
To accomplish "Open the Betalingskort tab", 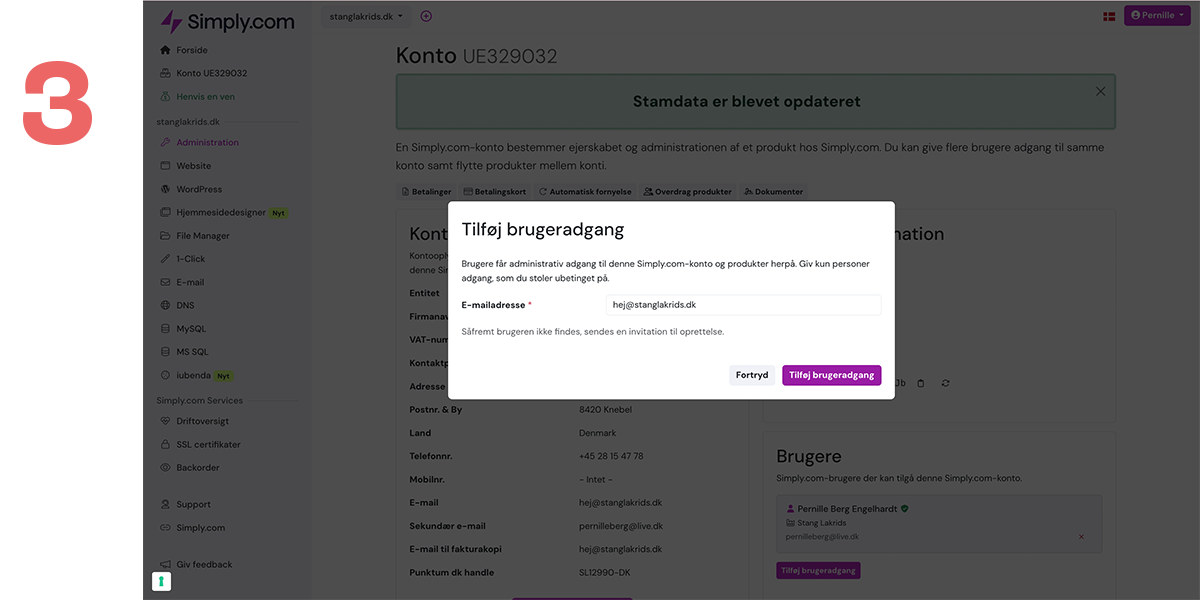I will coord(495,192).
